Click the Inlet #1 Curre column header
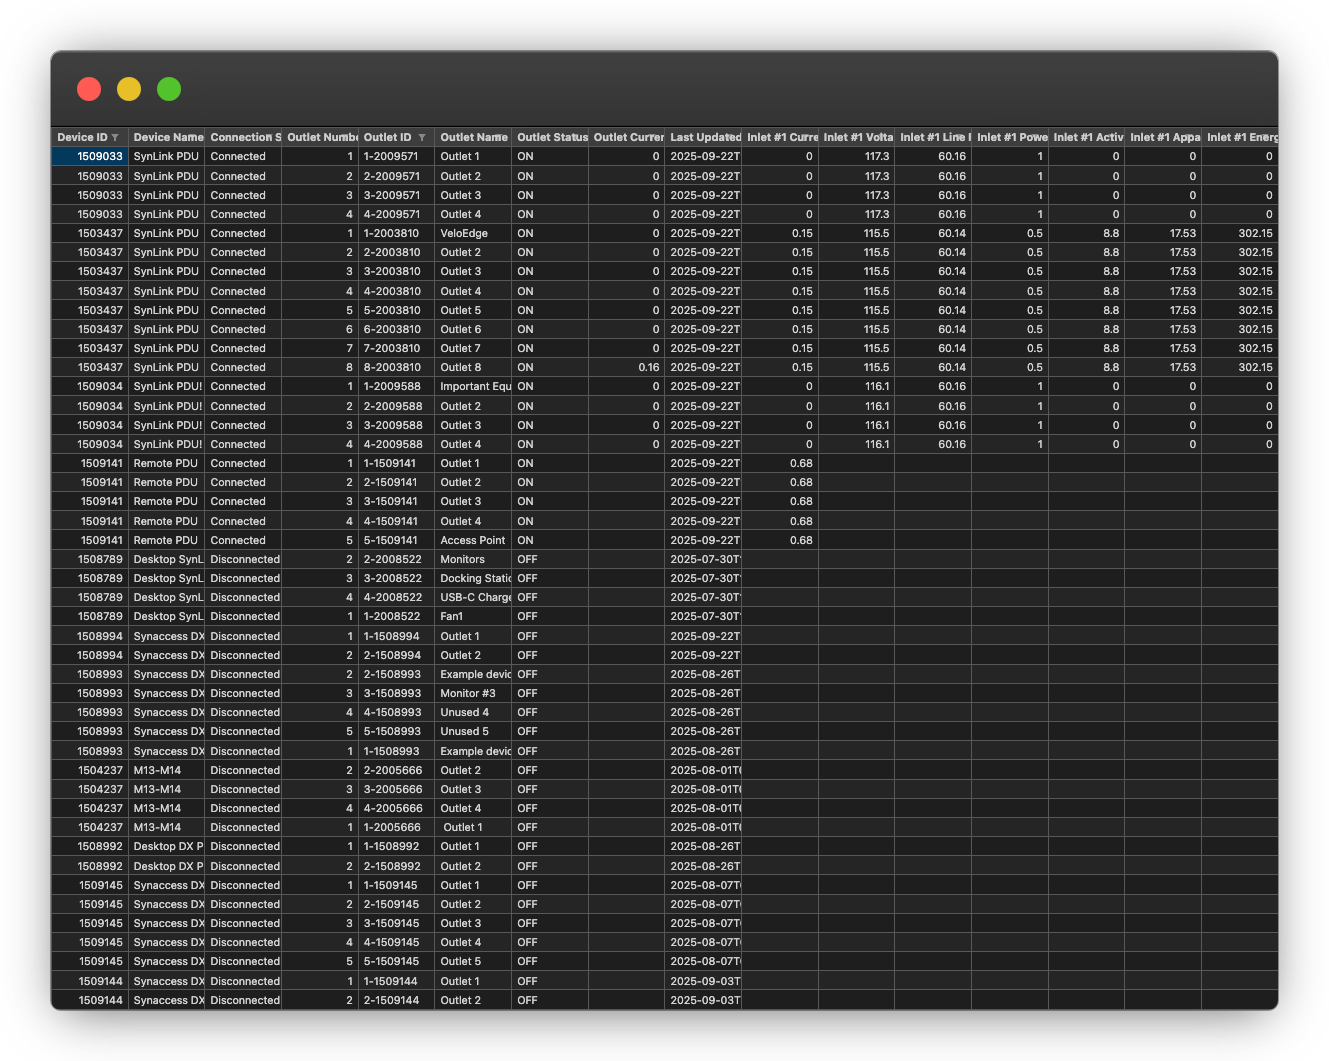 (x=780, y=137)
